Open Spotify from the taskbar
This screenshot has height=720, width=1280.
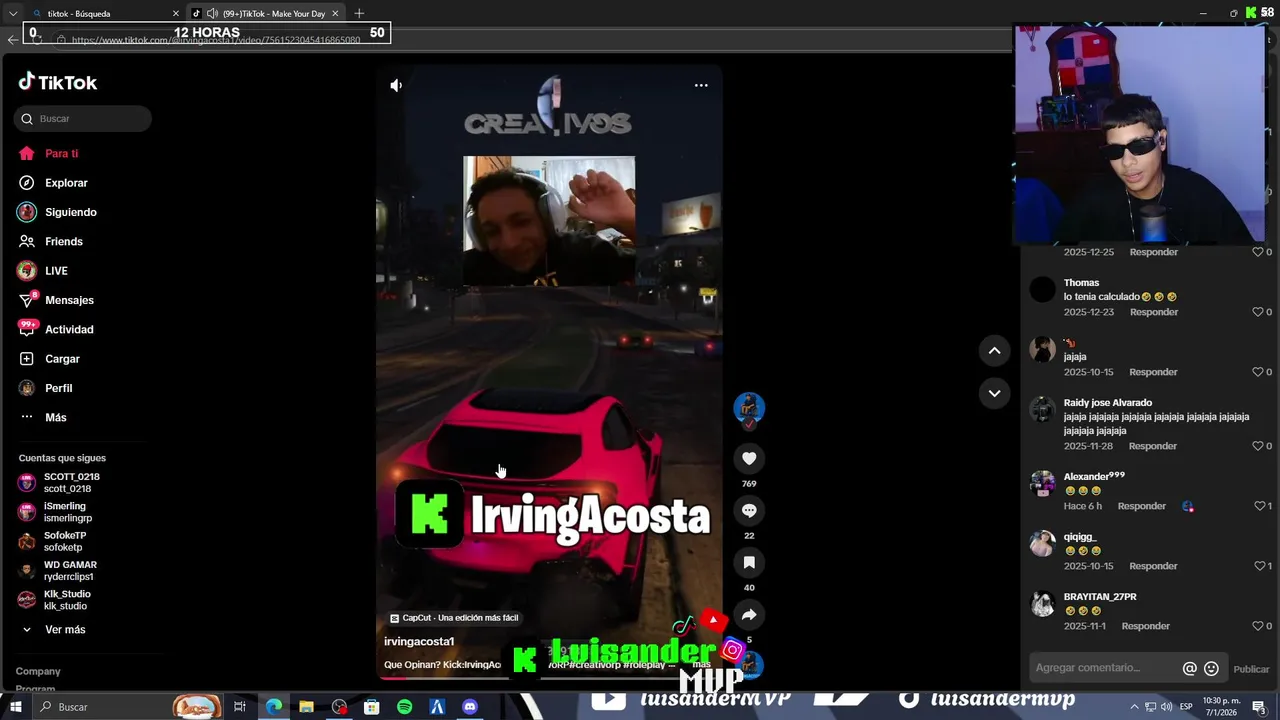[x=404, y=707]
